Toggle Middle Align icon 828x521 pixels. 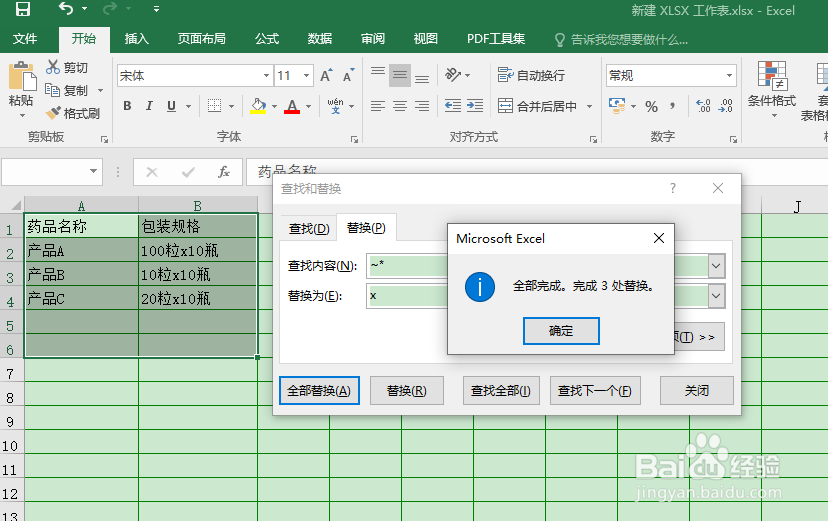pyautogui.click(x=400, y=75)
